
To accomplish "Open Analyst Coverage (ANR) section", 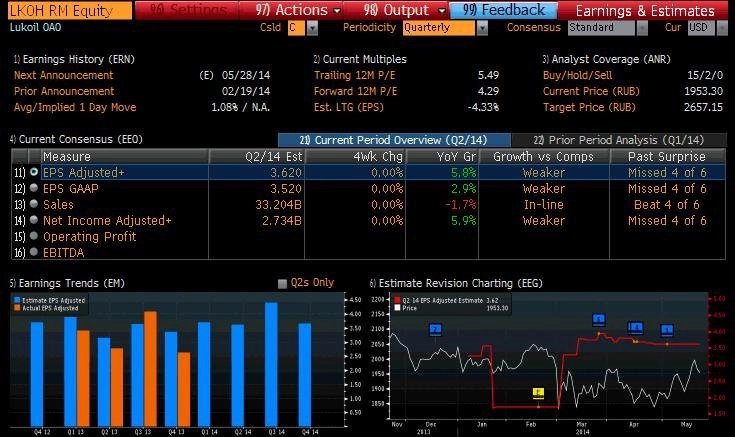I will [607, 59].
